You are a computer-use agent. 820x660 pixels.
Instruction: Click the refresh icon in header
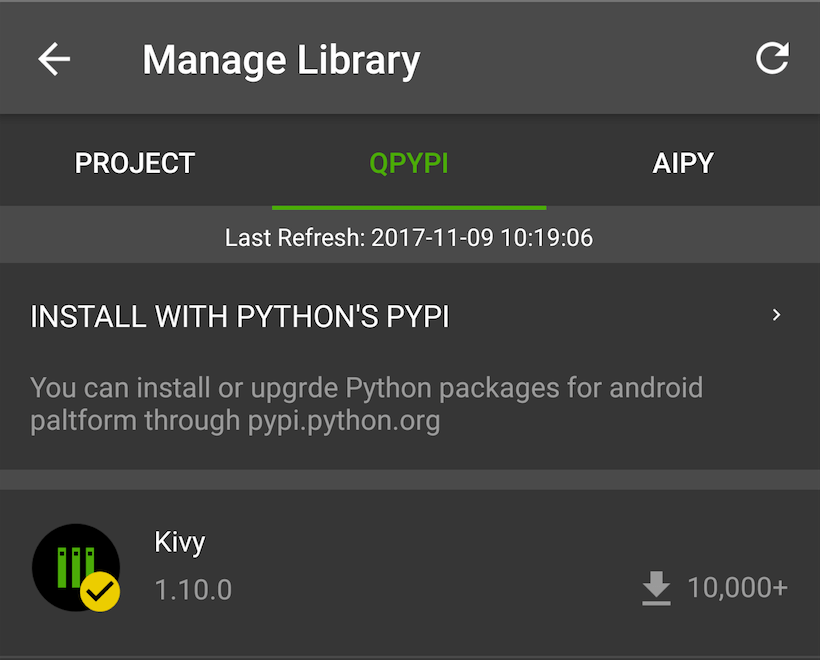(x=772, y=59)
